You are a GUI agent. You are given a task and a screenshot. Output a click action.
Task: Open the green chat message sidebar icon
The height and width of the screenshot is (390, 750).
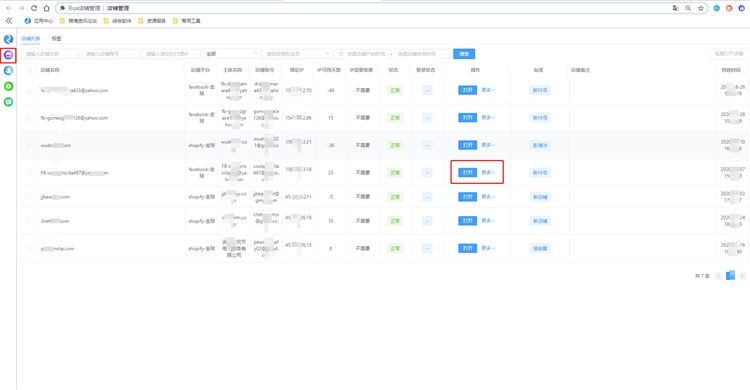click(8, 102)
